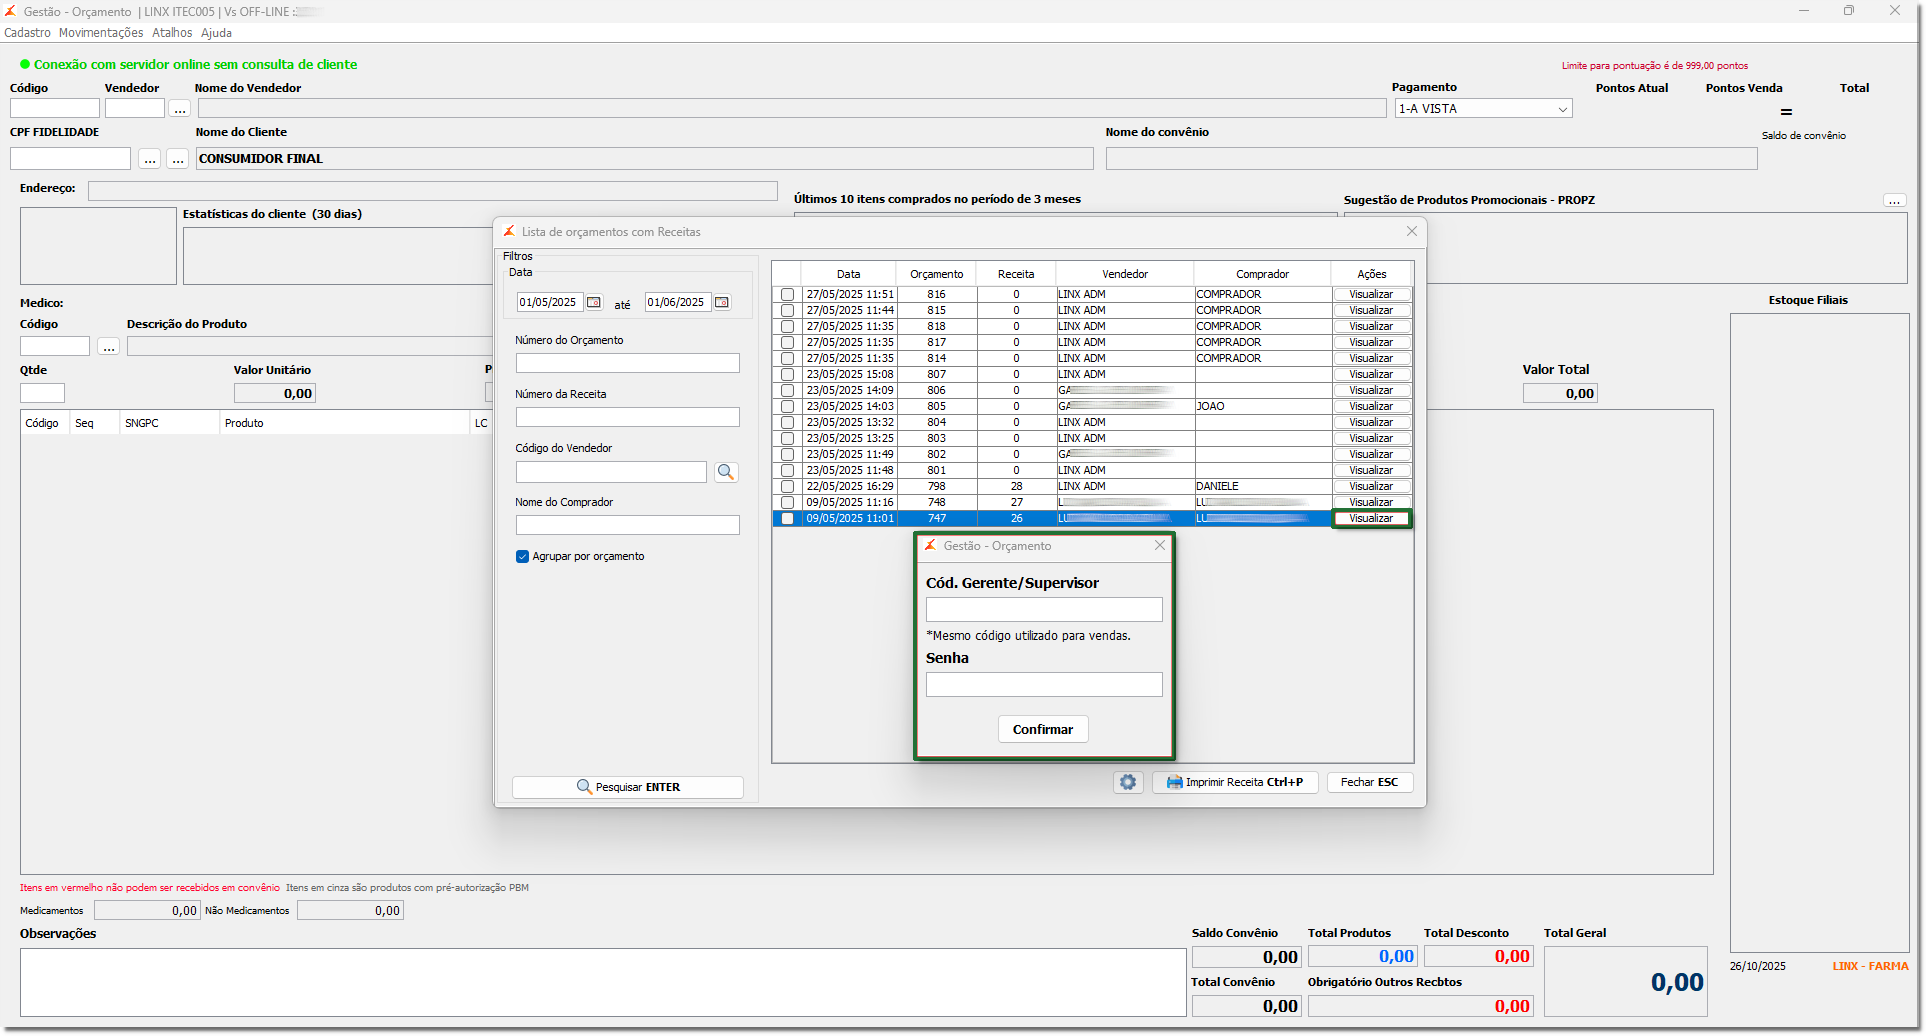Click the Código do Vendedor field
1926x1036 pixels.
tap(611, 472)
